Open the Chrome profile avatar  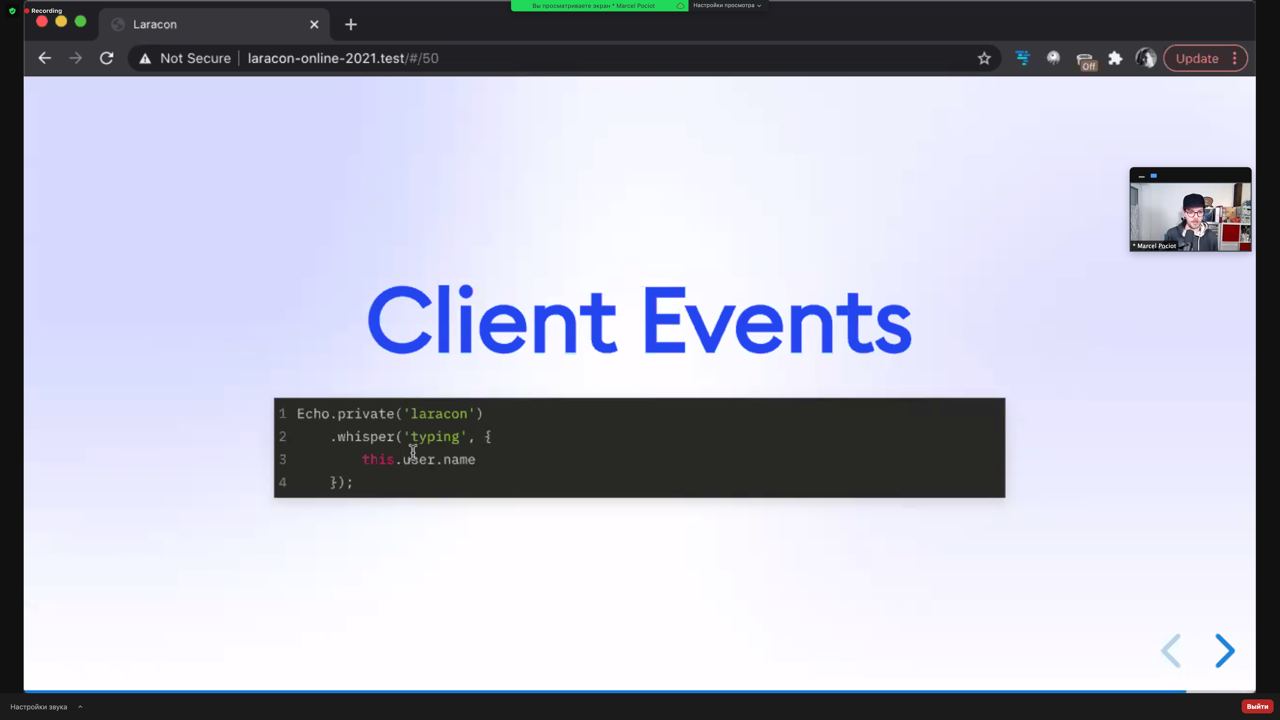1146,58
